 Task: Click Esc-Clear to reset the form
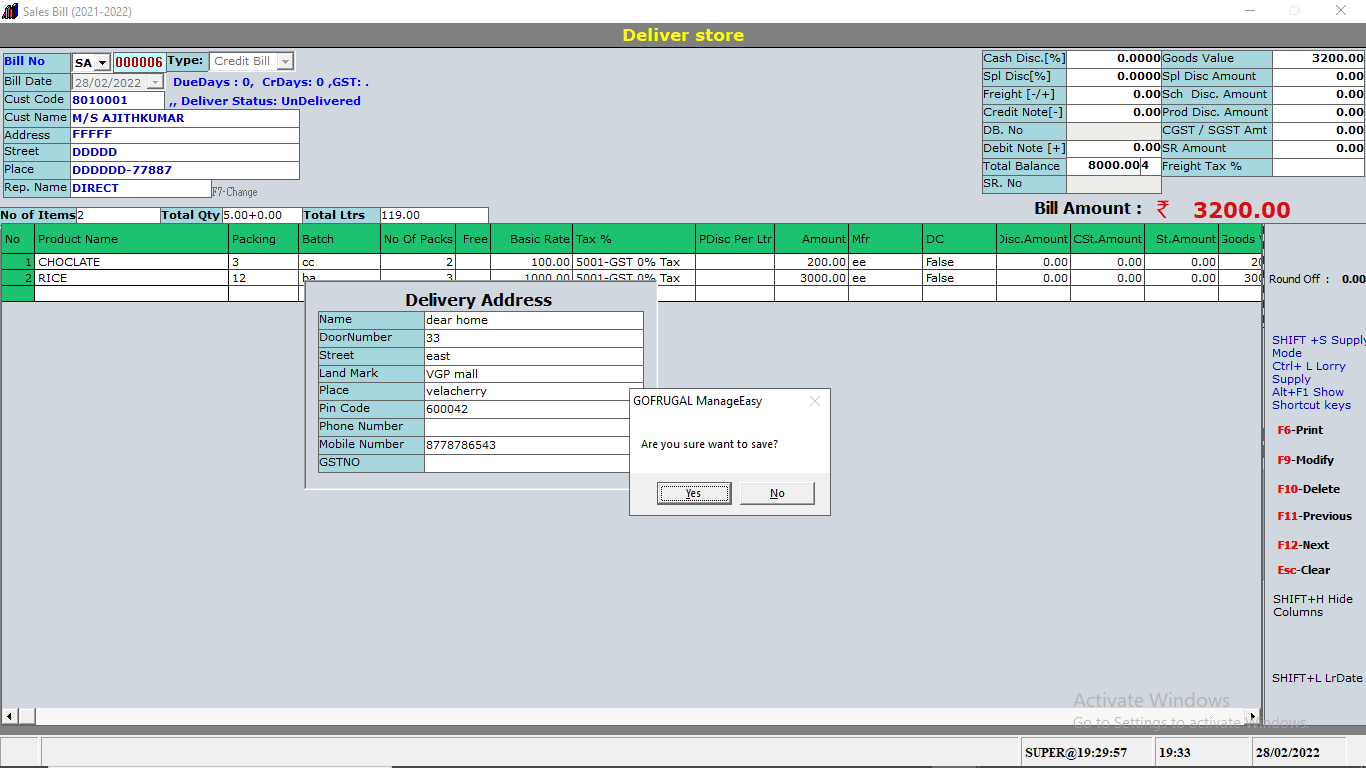(1304, 570)
